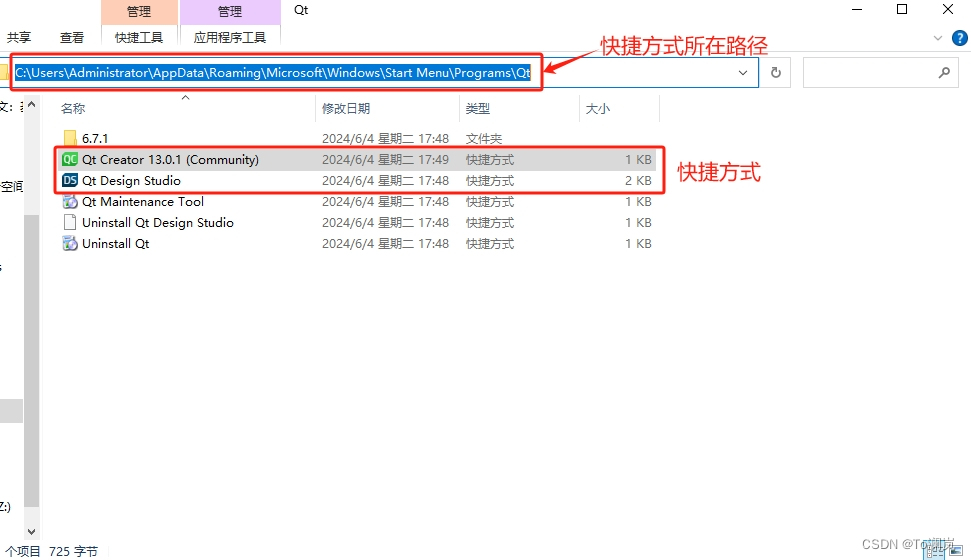Select the Qt Creator 13.0.1 shortcut icon
Viewport: 971px width, 560px height.
[70, 159]
